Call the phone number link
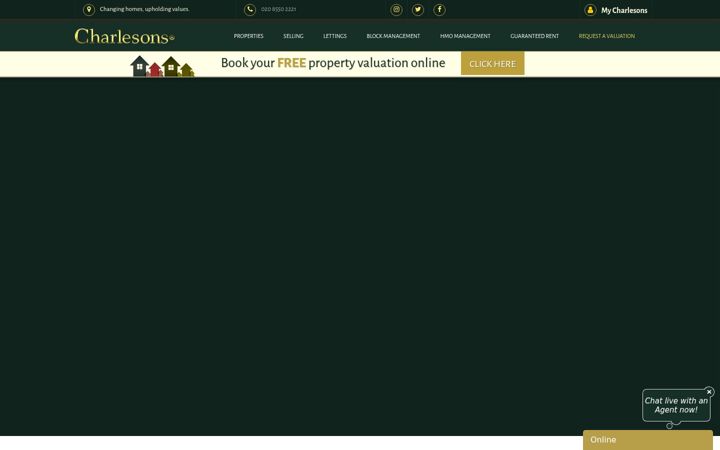The width and height of the screenshot is (720, 450). coord(278,9)
